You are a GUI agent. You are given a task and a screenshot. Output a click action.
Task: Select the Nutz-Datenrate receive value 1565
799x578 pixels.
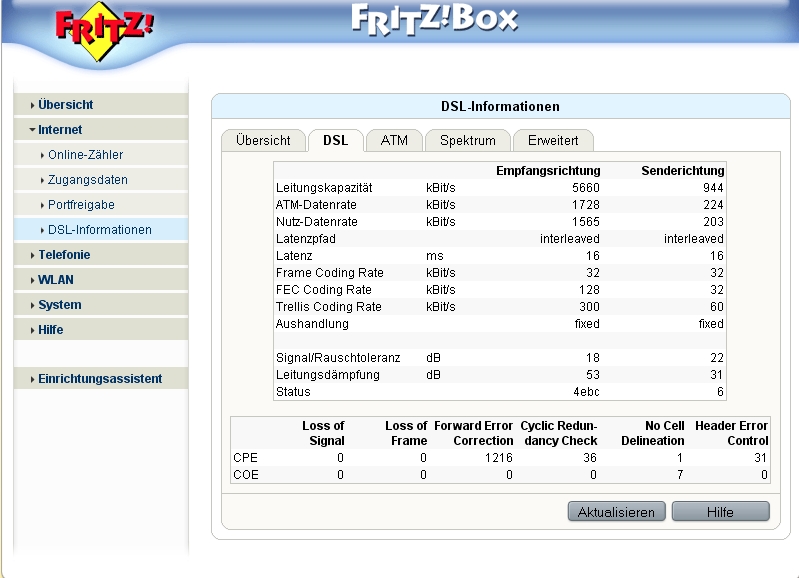click(585, 222)
